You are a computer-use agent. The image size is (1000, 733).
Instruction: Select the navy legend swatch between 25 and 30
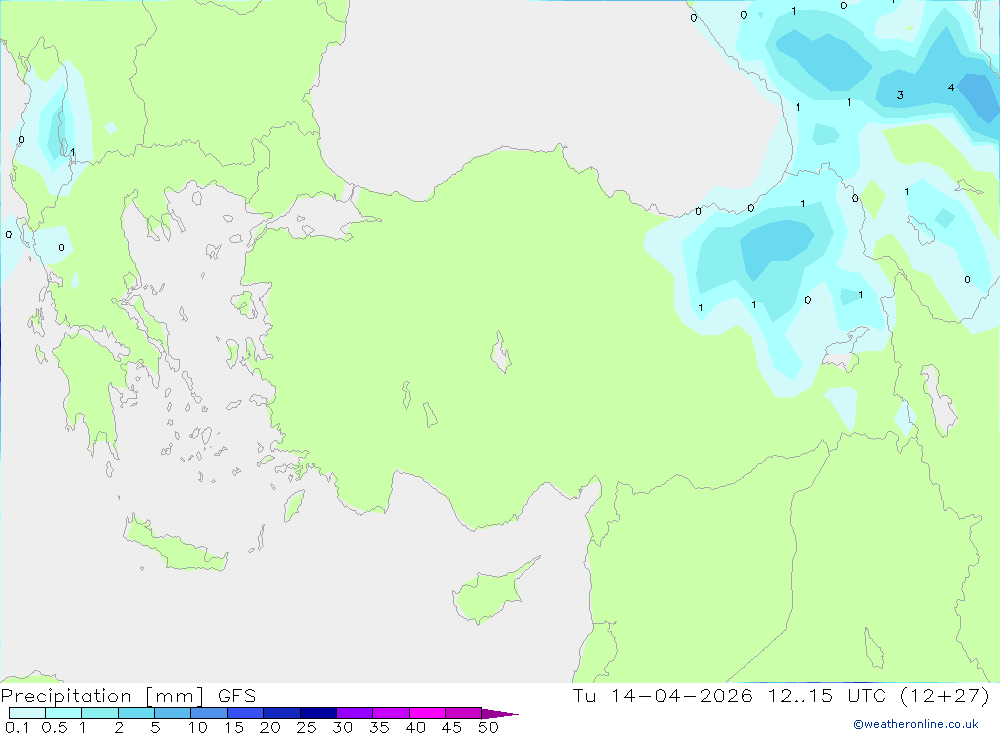[318, 713]
